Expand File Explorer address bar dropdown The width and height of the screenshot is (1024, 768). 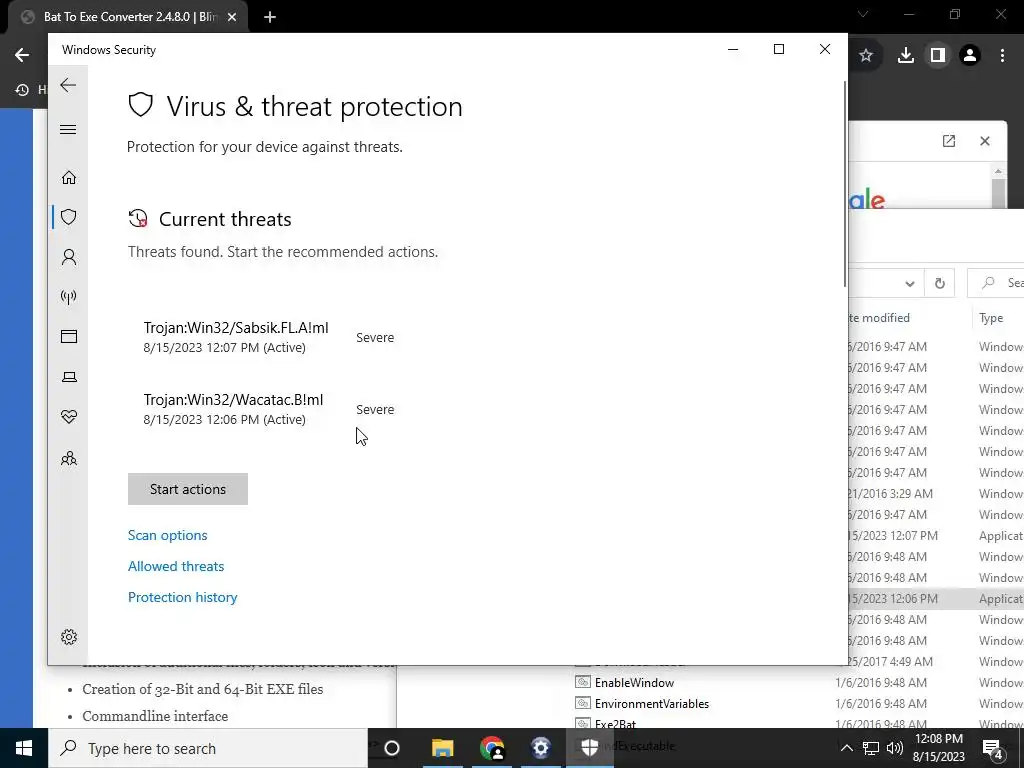(910, 283)
